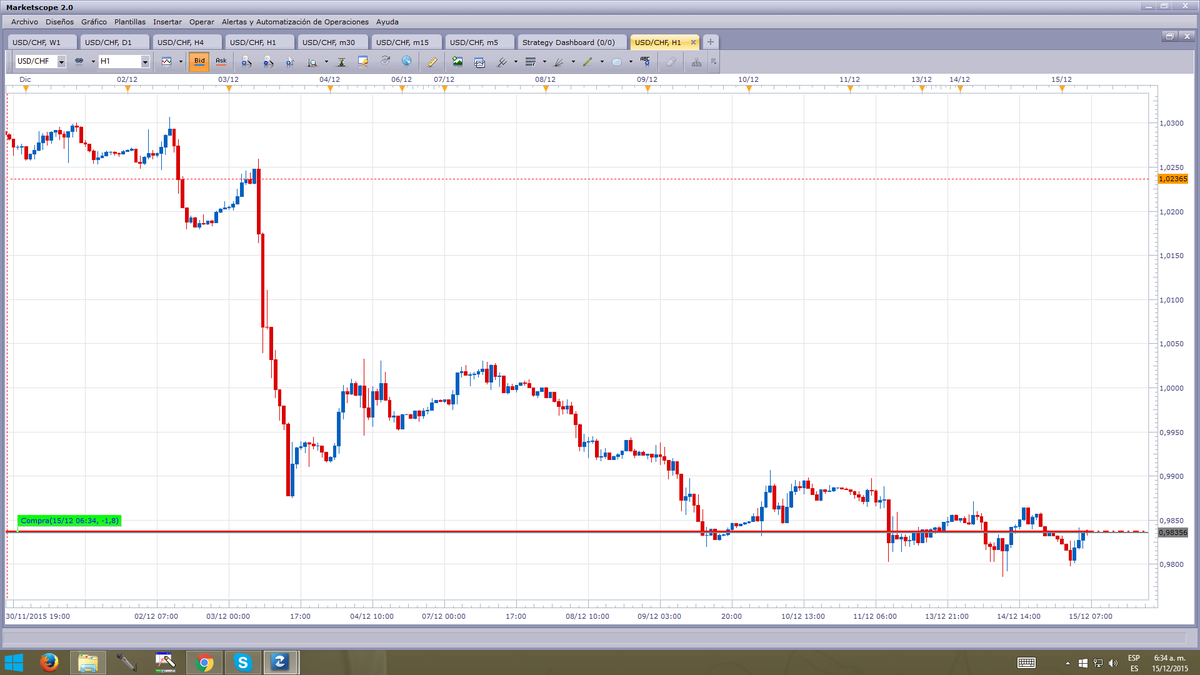Switch to the USD/CHF, m30 tab
This screenshot has height=675, width=1200.
click(x=333, y=42)
